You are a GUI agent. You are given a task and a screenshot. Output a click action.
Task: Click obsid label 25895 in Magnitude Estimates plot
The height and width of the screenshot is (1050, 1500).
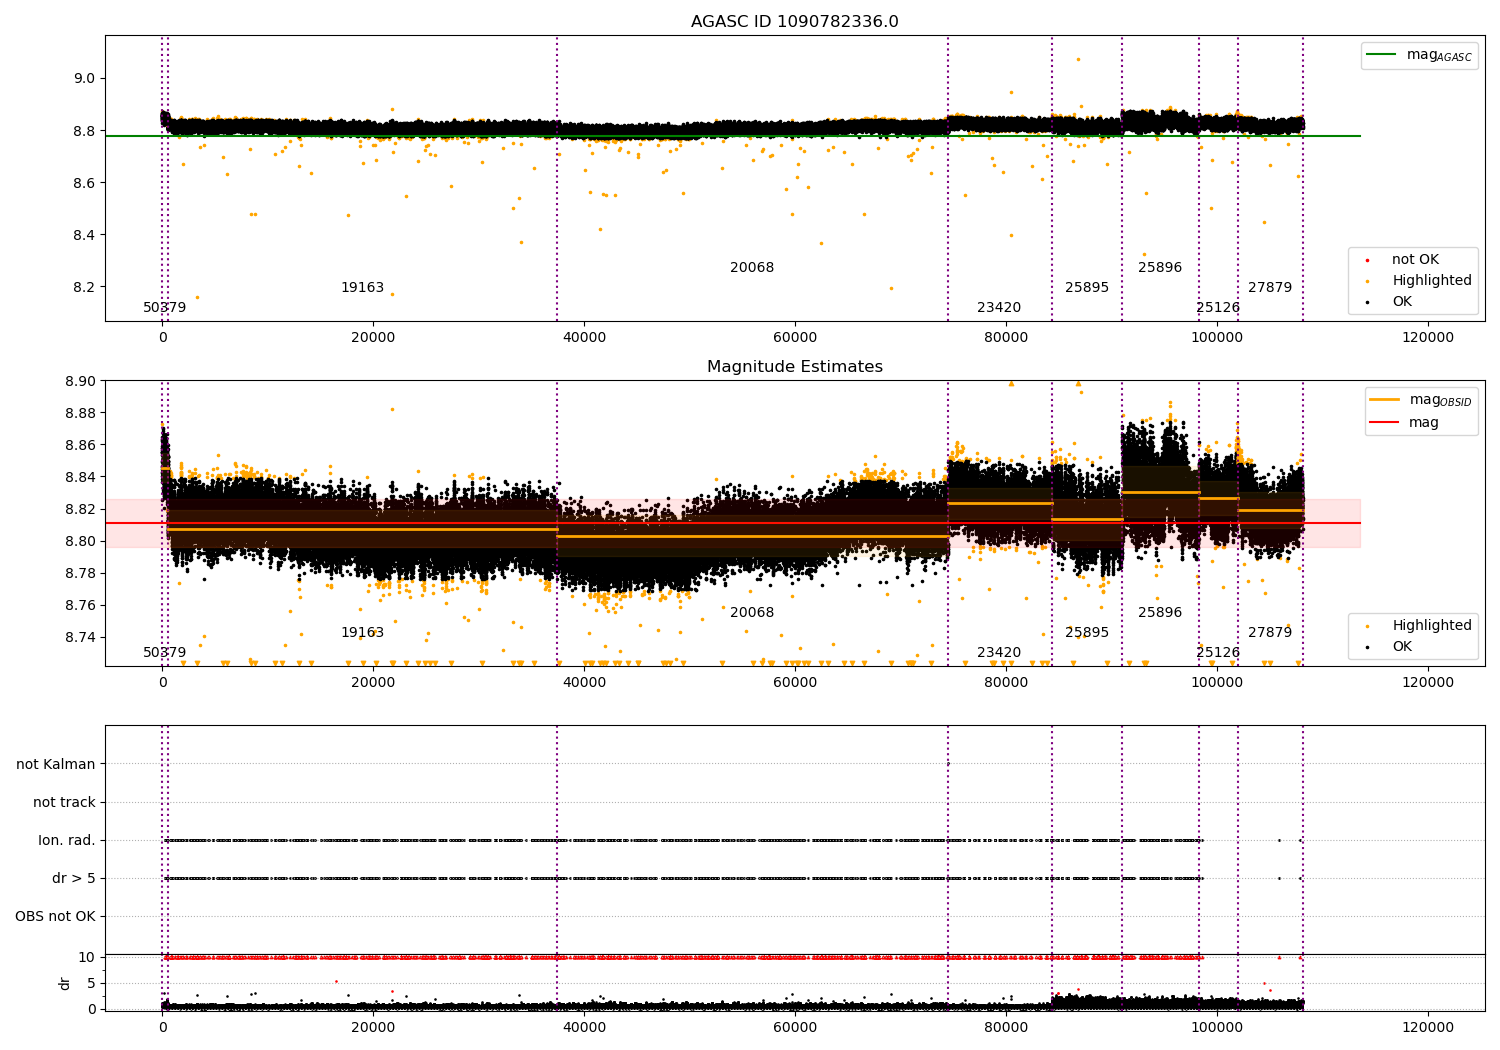pyautogui.click(x=1087, y=632)
